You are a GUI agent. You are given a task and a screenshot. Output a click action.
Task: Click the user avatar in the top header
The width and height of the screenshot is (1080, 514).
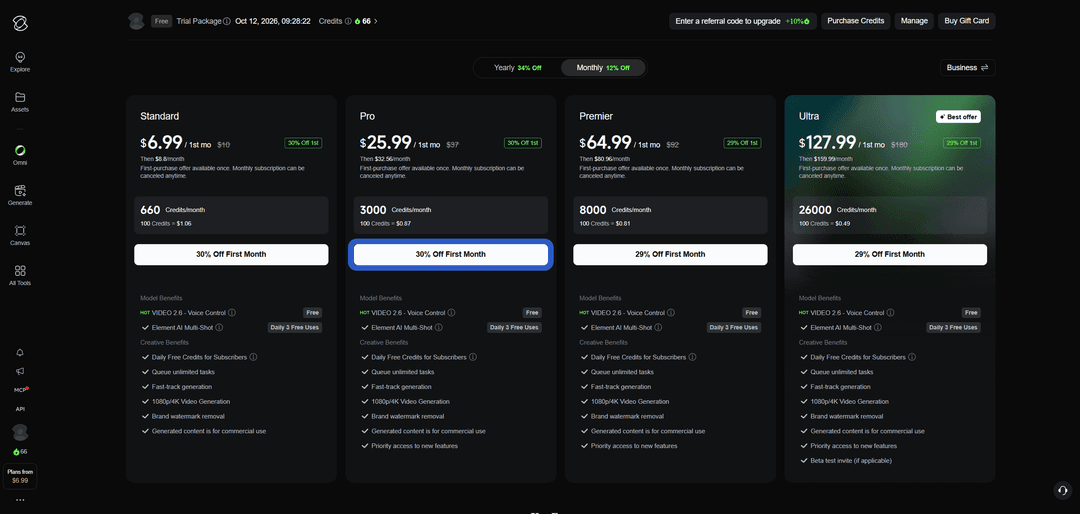[136, 21]
